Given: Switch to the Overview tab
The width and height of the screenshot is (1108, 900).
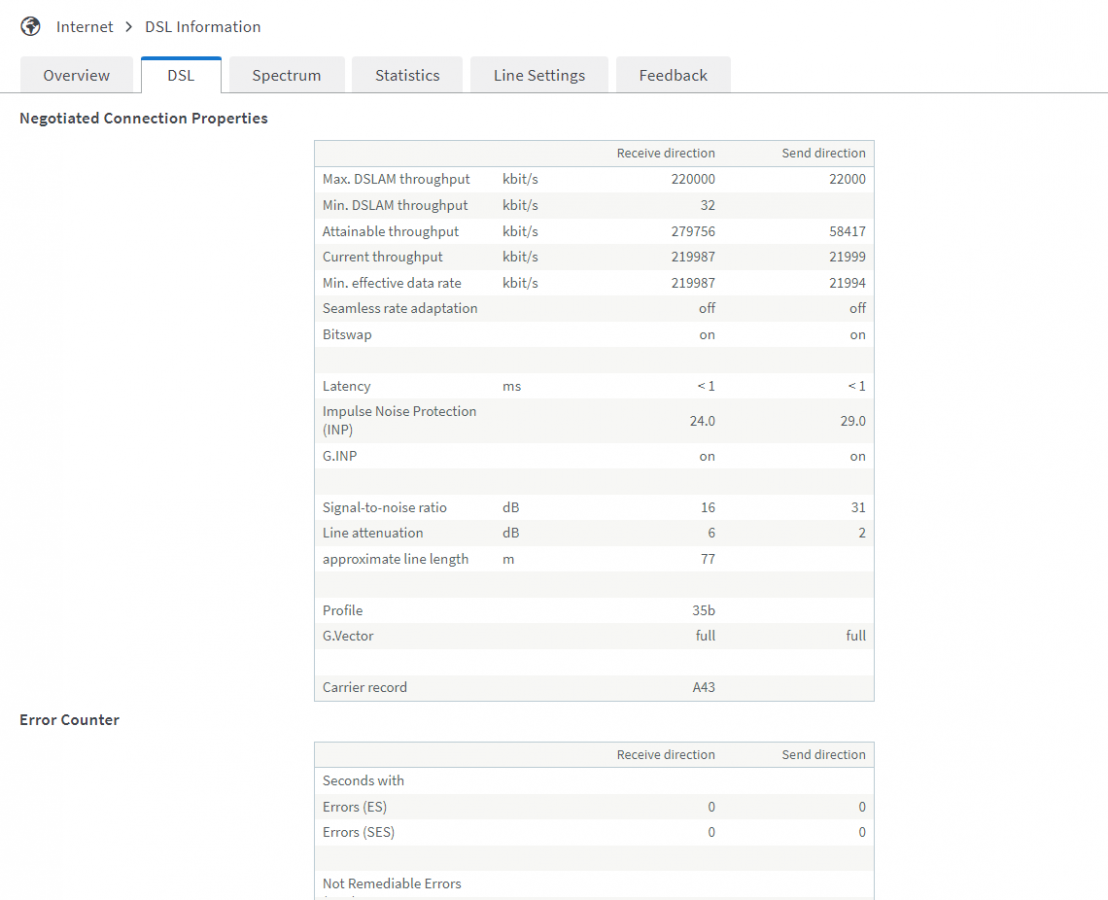Looking at the screenshot, I should click(76, 75).
